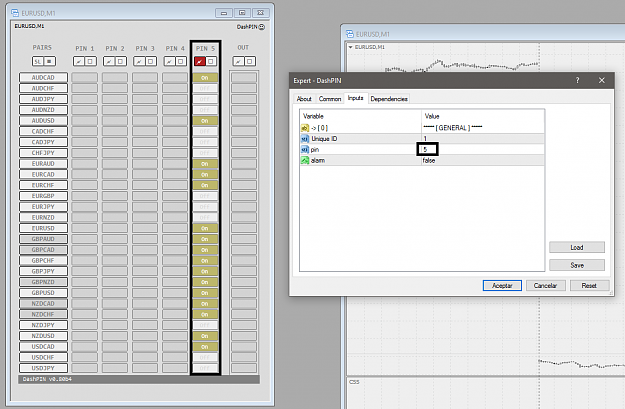Viewport: 625px width, 409px height.
Task: Click the DashPIN smiley icon on dashboard
Action: coord(262,27)
